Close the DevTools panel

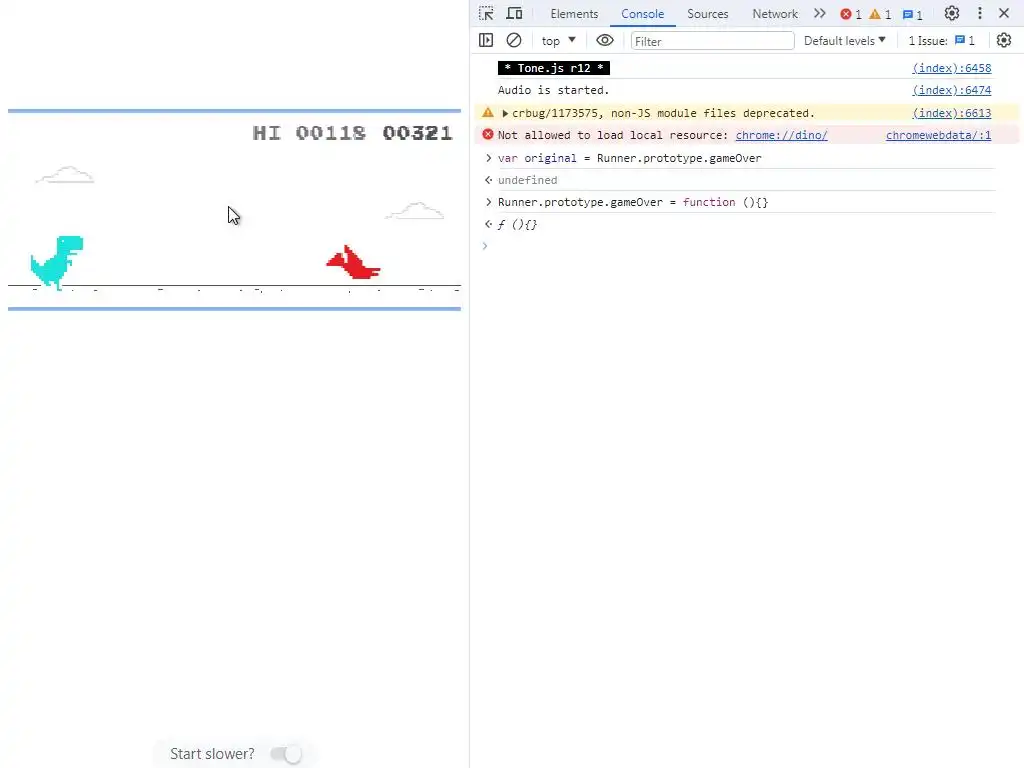(1004, 13)
